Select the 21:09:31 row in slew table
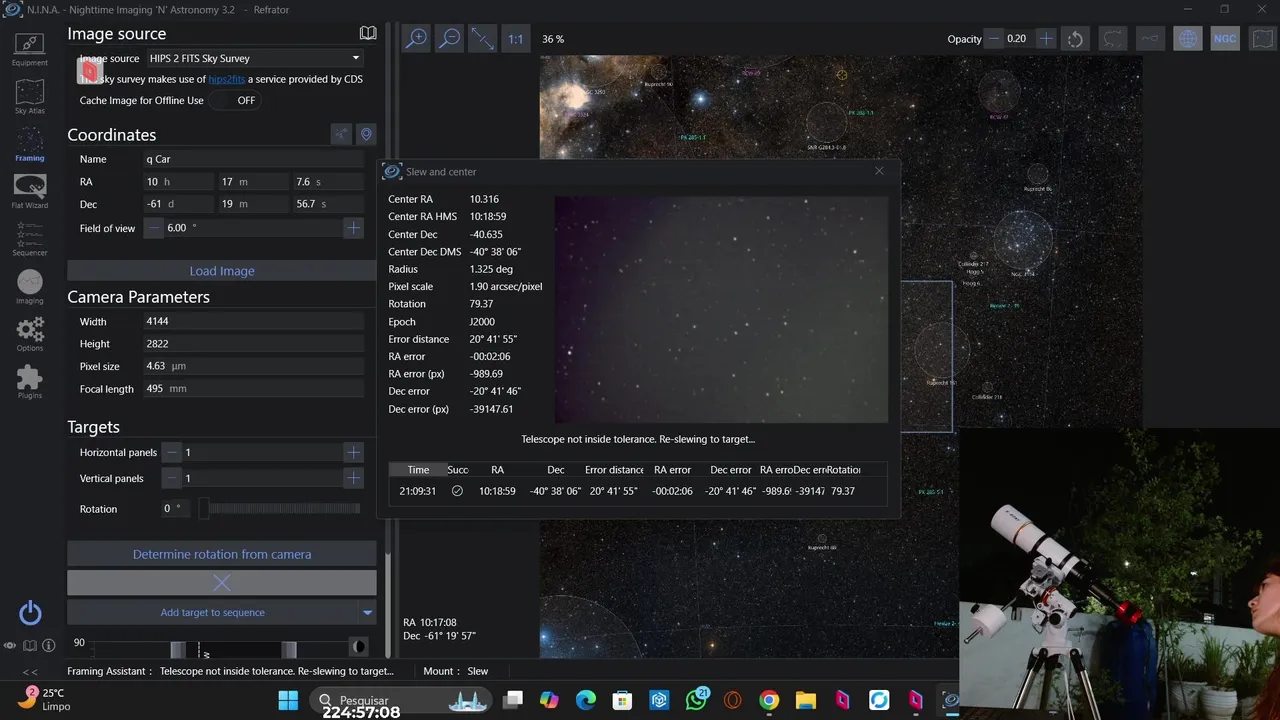1280x720 pixels. click(637, 491)
